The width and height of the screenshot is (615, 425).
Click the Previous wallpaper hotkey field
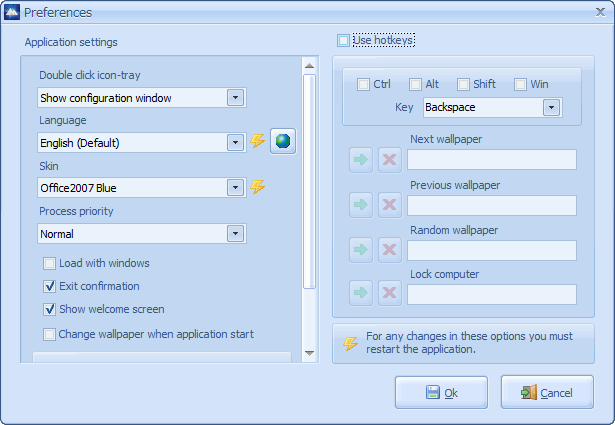[492, 205]
